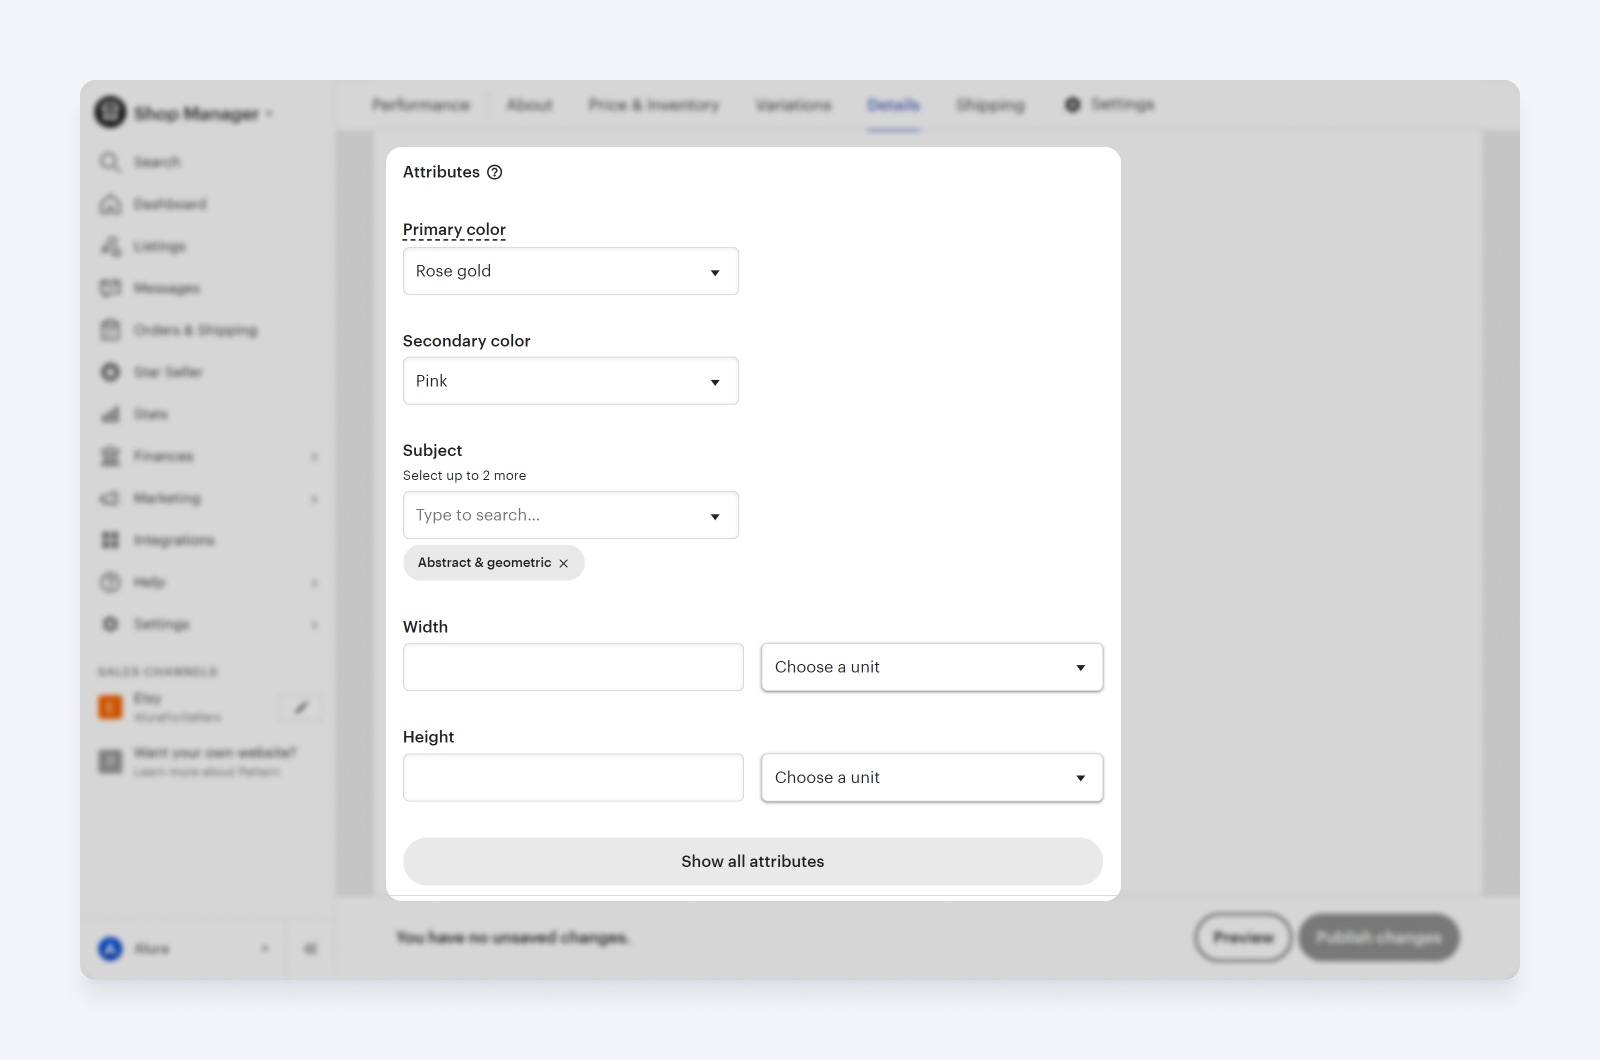1600x1060 pixels.
Task: Click the Preview button
Action: pos(1243,937)
